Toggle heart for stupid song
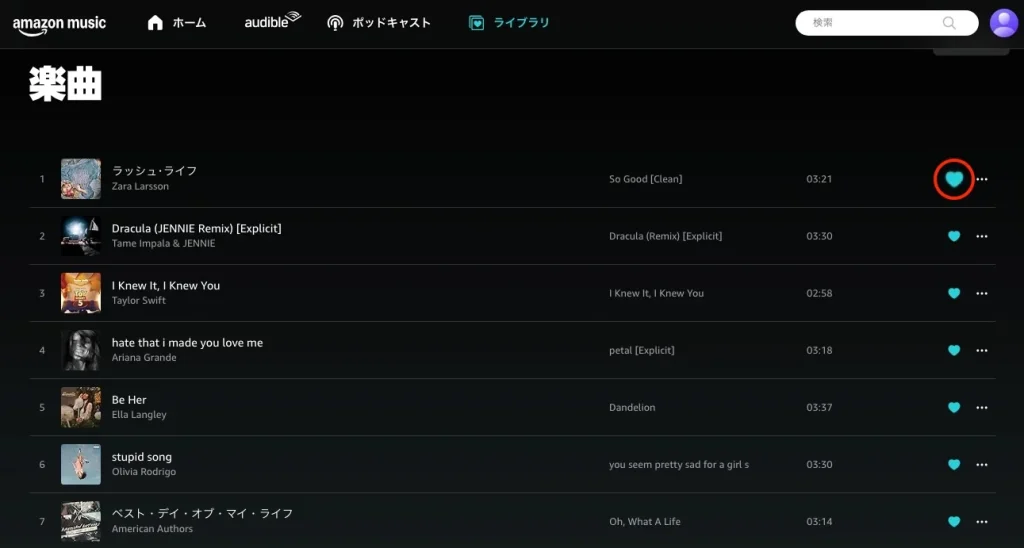1024x548 pixels. 954,464
